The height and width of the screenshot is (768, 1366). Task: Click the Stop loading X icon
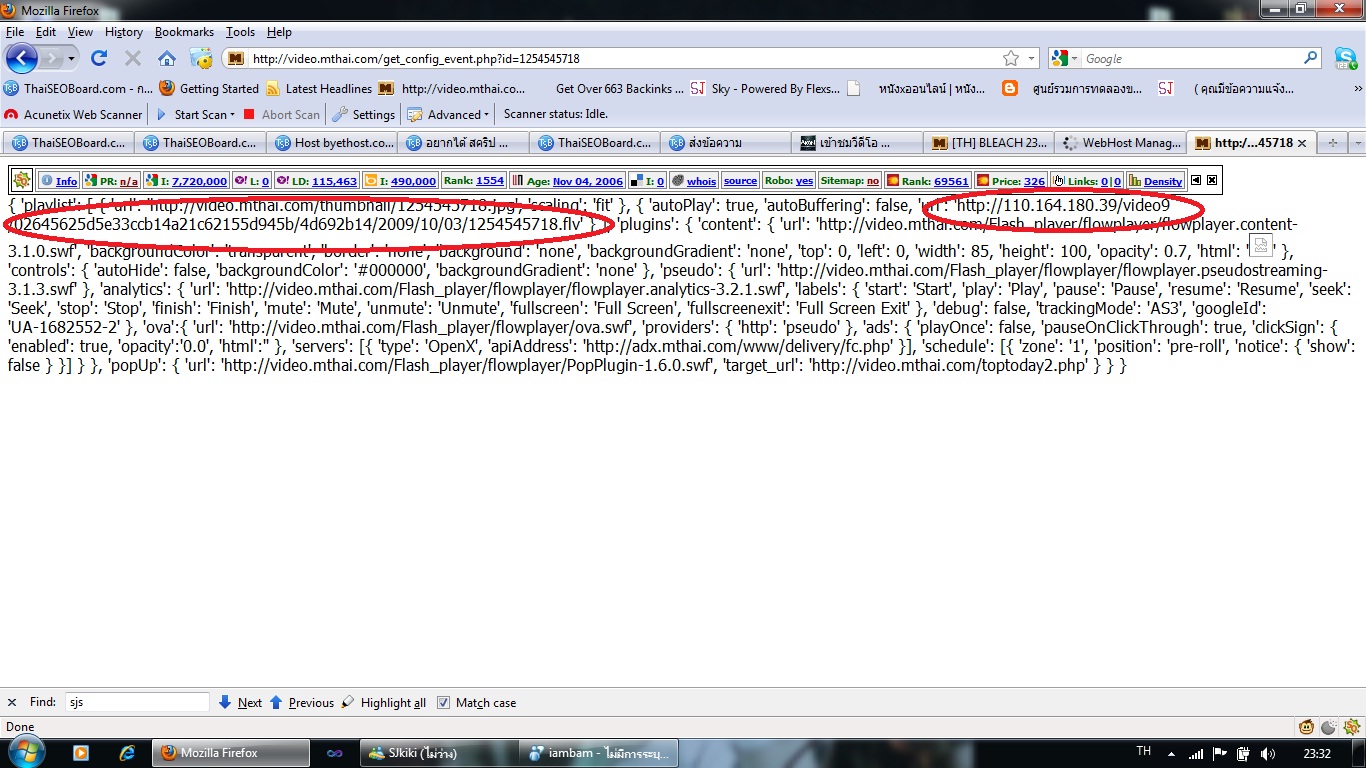click(132, 58)
